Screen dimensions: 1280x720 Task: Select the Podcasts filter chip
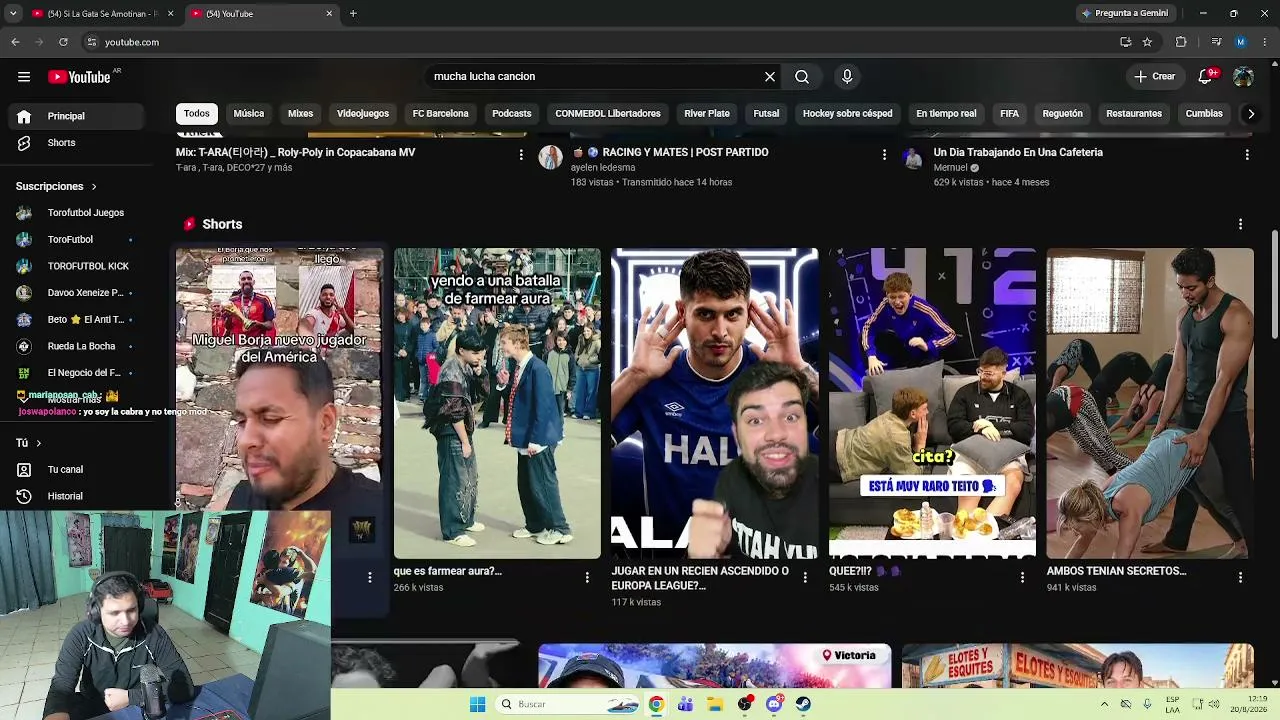click(x=512, y=114)
